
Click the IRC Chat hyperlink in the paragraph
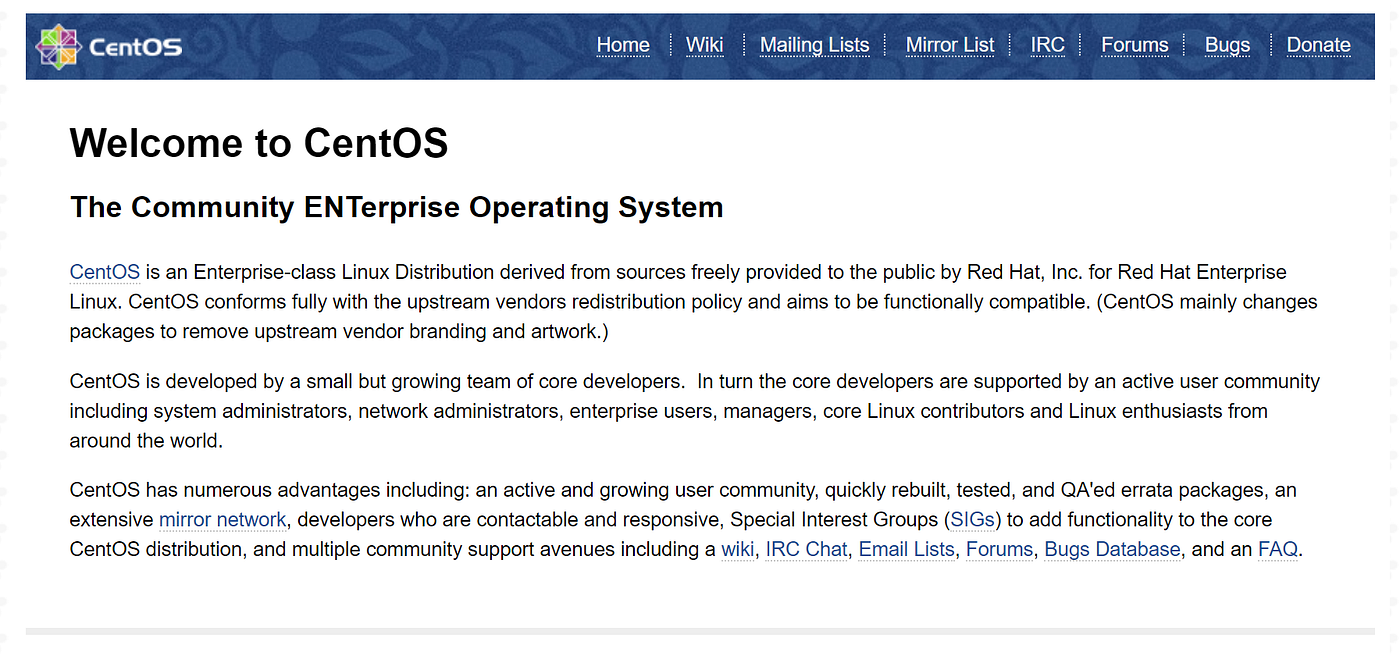tap(806, 549)
